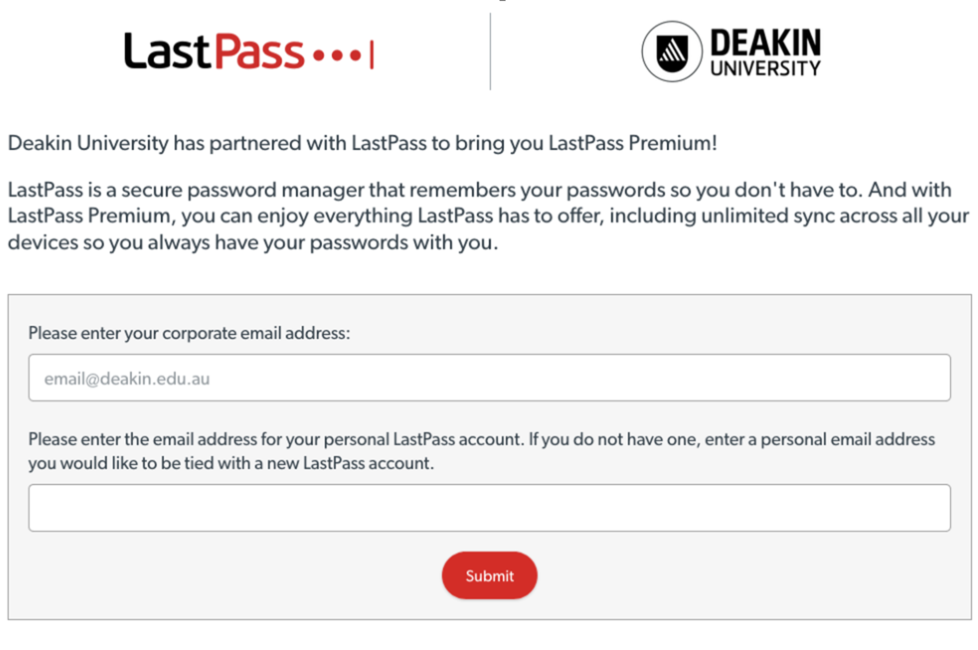
Task: Click the email@deakin.edu.au placeholder text
Action: [x=127, y=379]
